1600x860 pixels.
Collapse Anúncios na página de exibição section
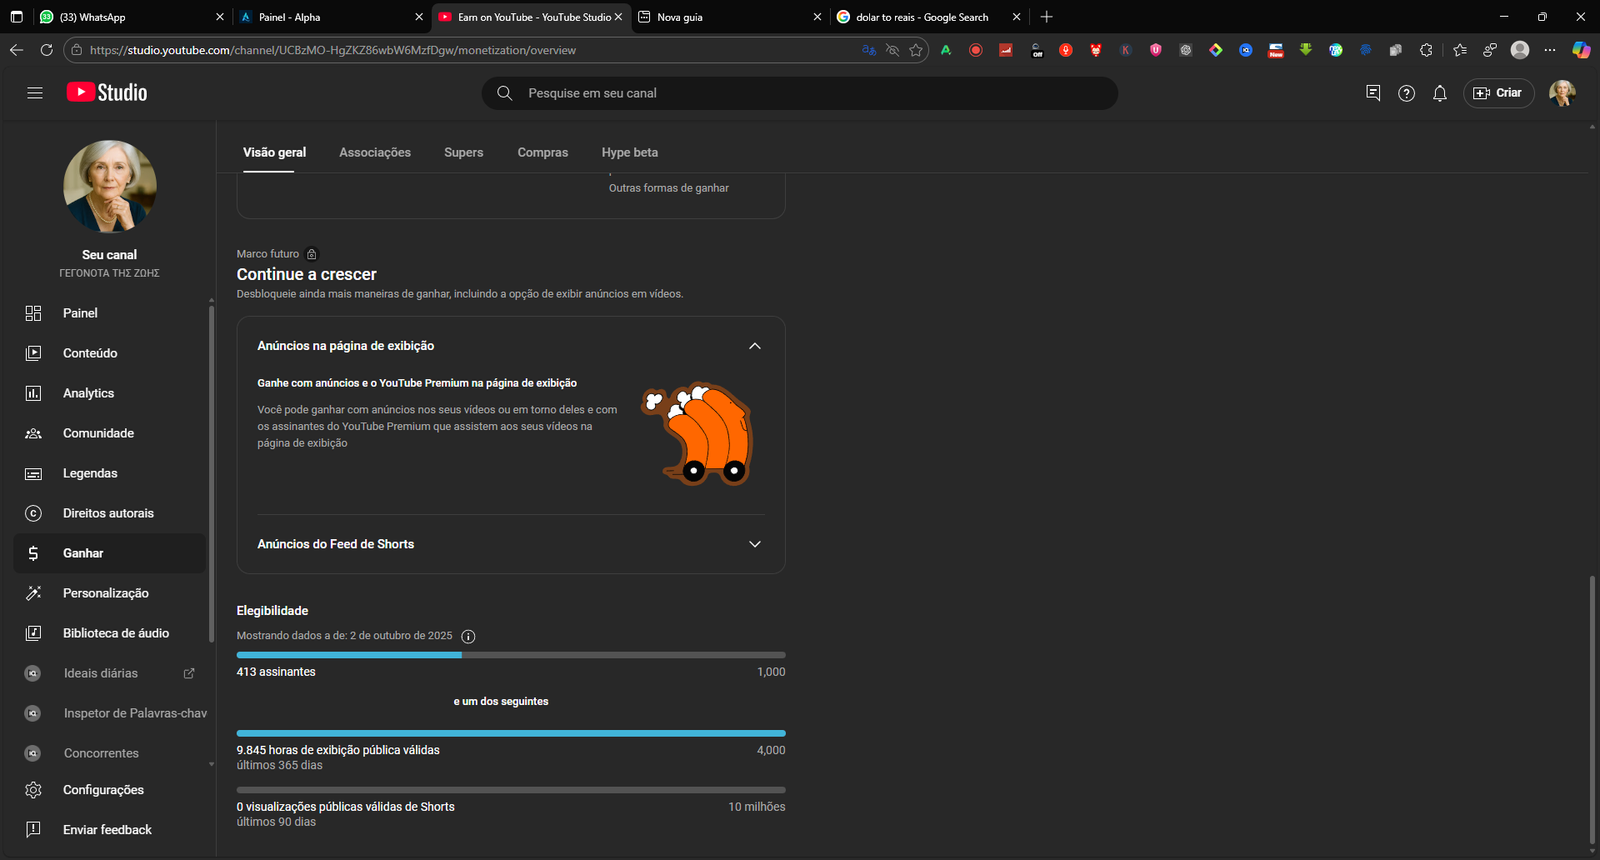tap(754, 346)
